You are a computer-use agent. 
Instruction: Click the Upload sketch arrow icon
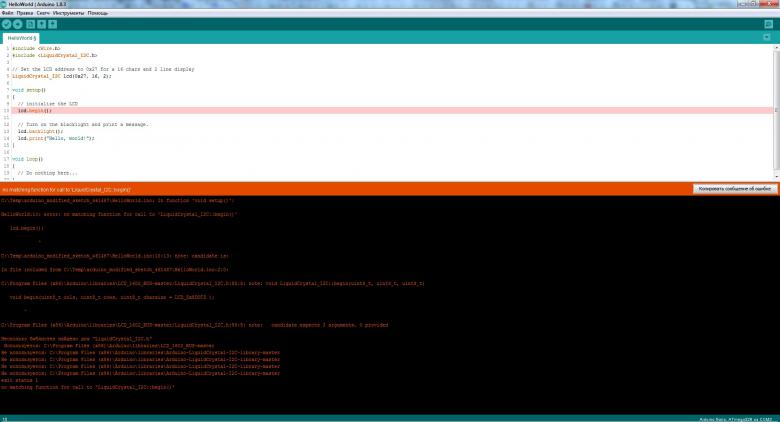[x=17, y=23]
